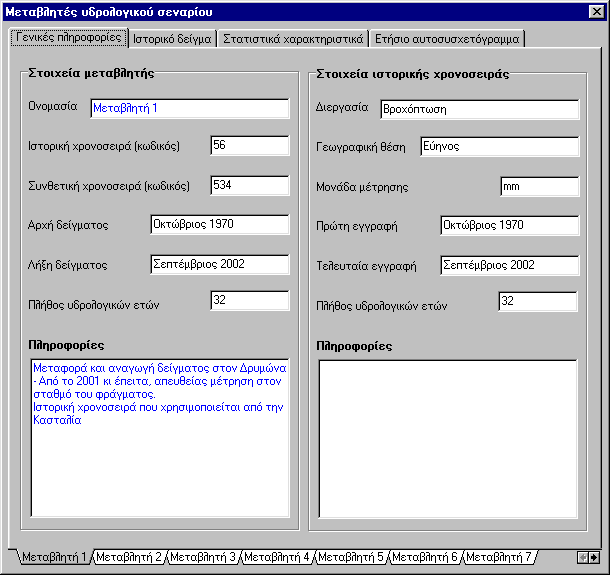The image size is (610, 575).
Task: Click the Στοιχεία ιστορικής χρονοσειράς group heading
Action: pos(412,74)
